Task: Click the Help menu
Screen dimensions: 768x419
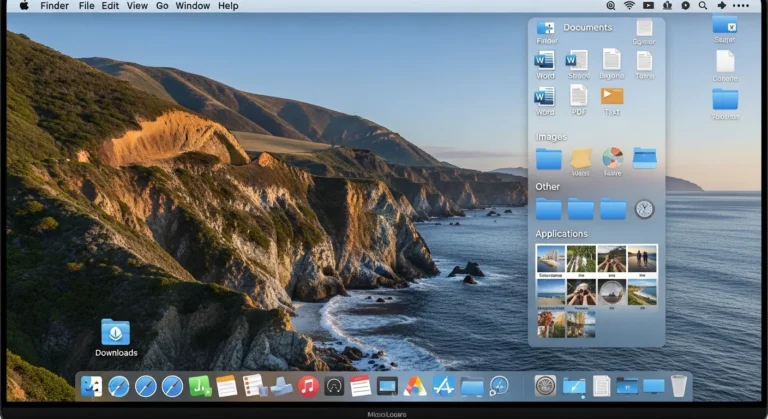Action: tap(228, 6)
